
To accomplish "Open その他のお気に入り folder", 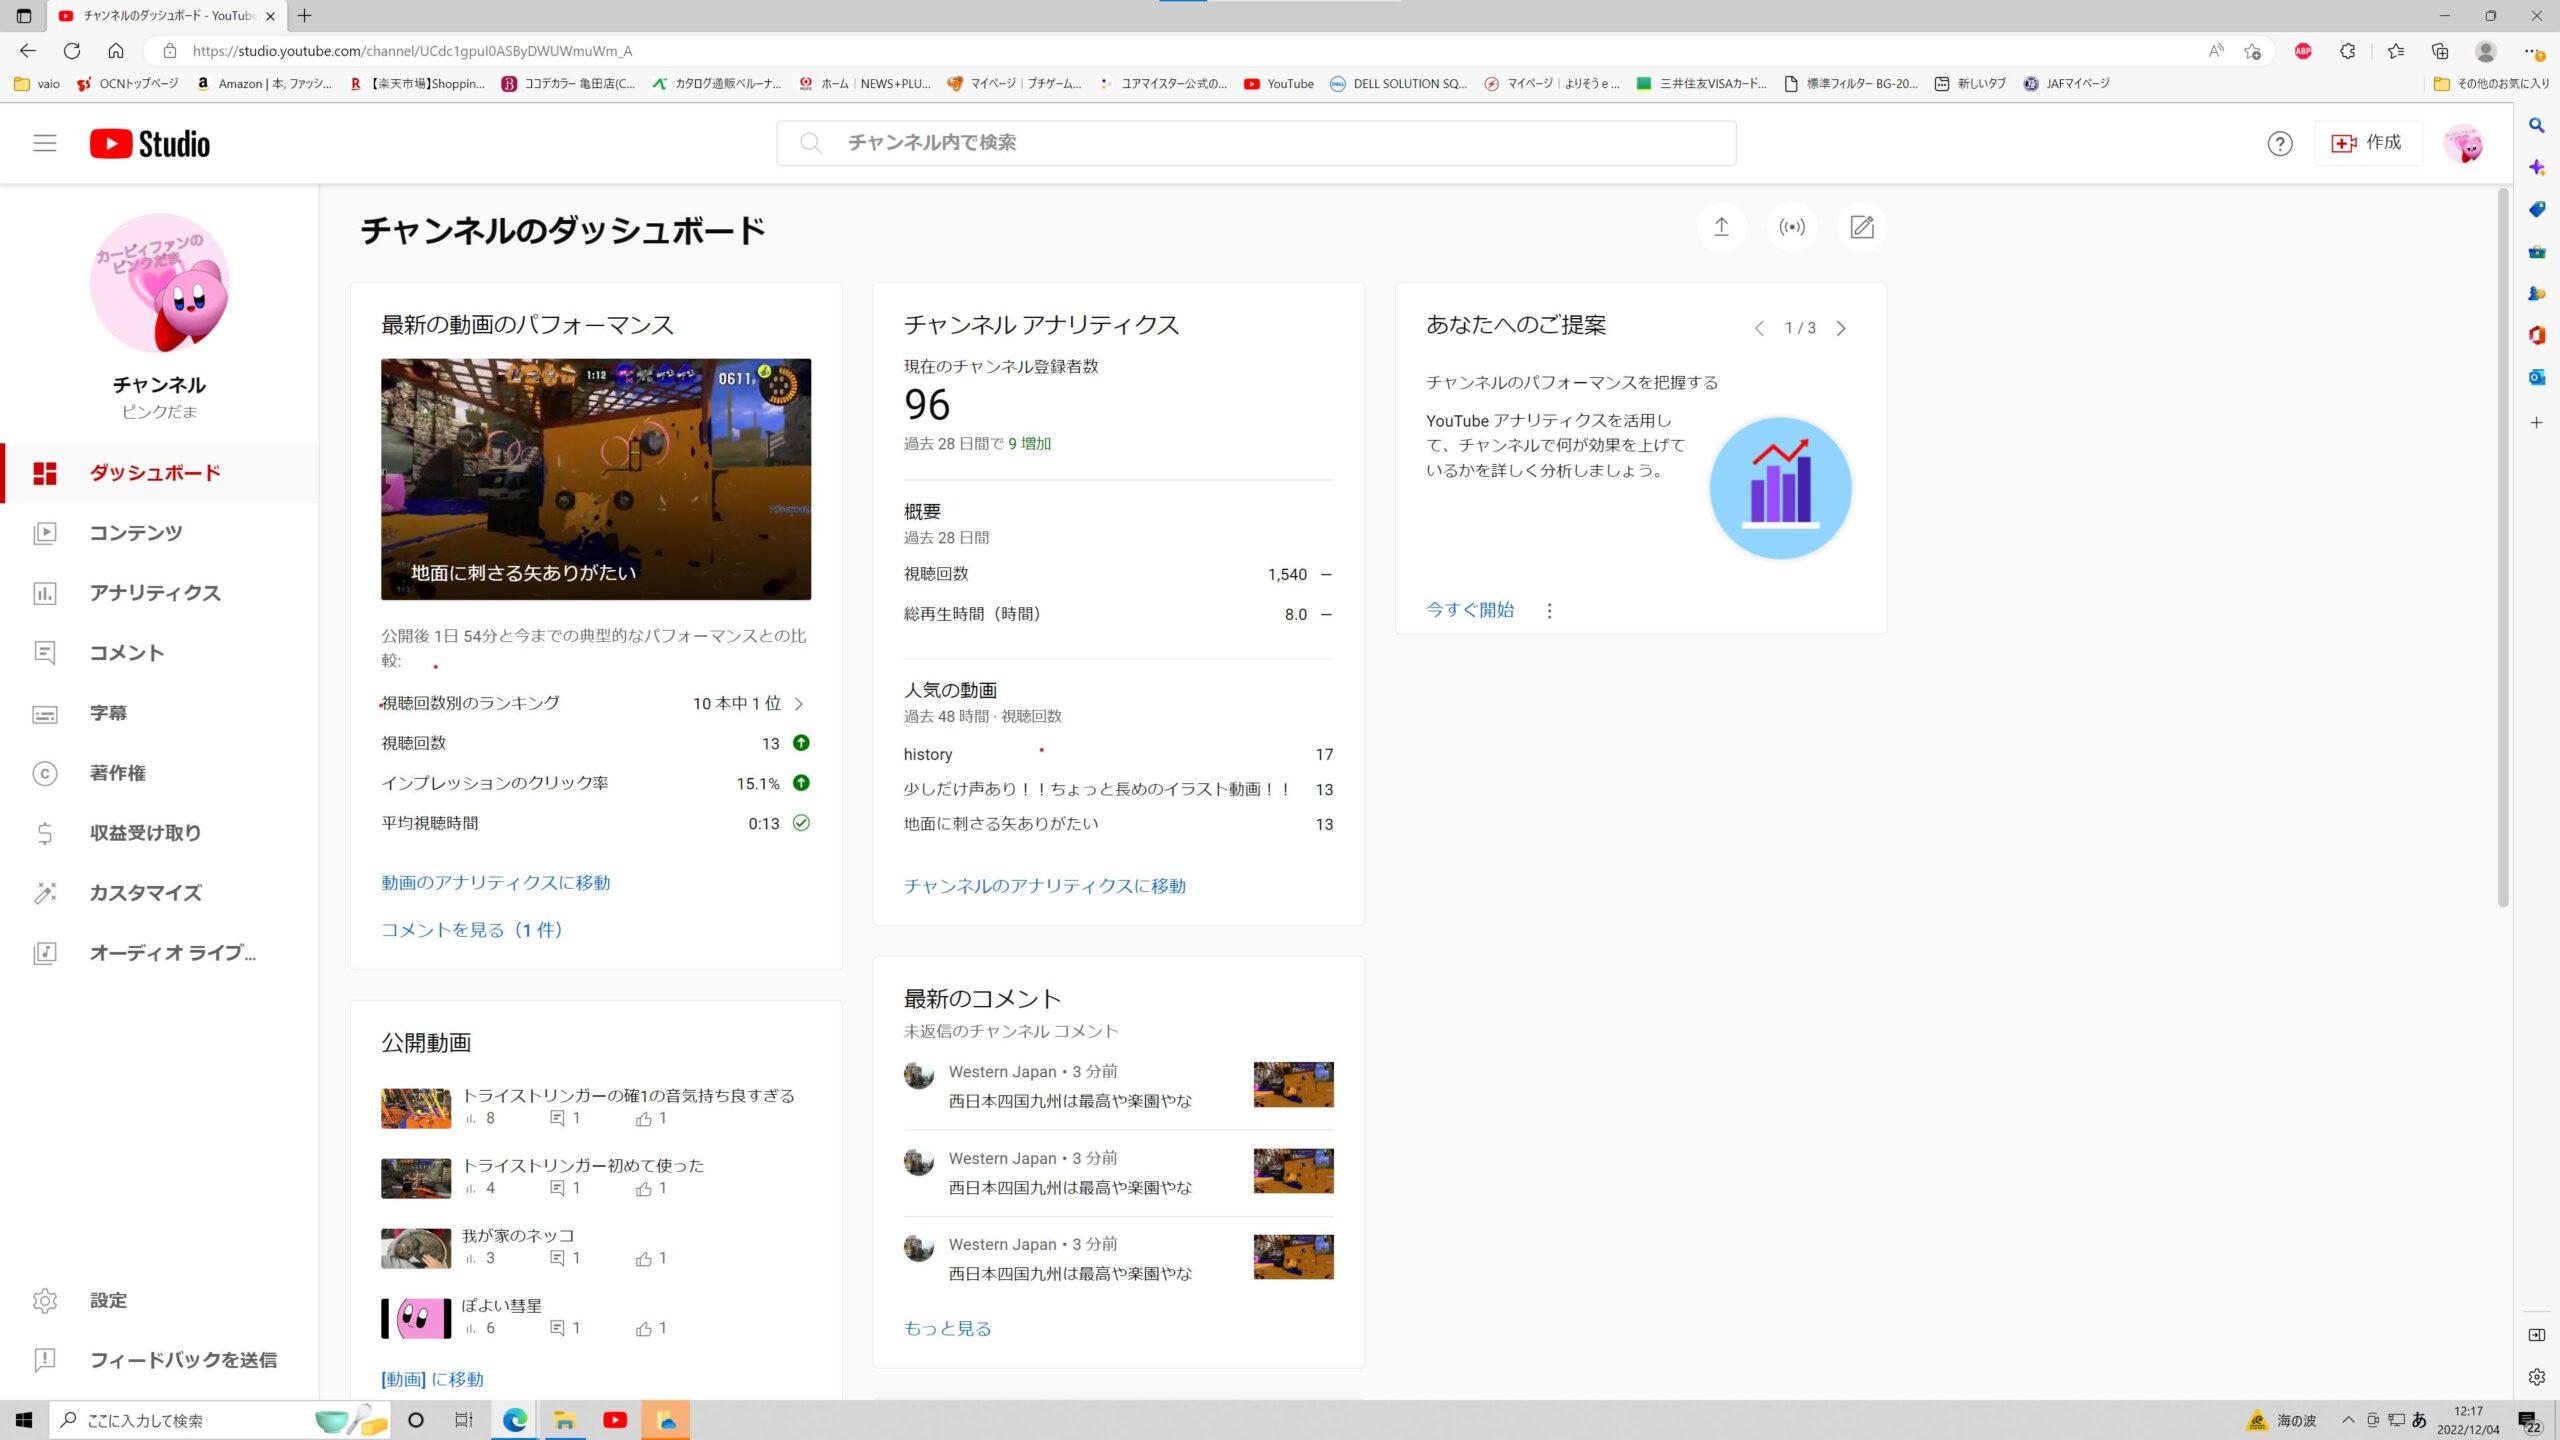I will pyautogui.click(x=2491, y=84).
